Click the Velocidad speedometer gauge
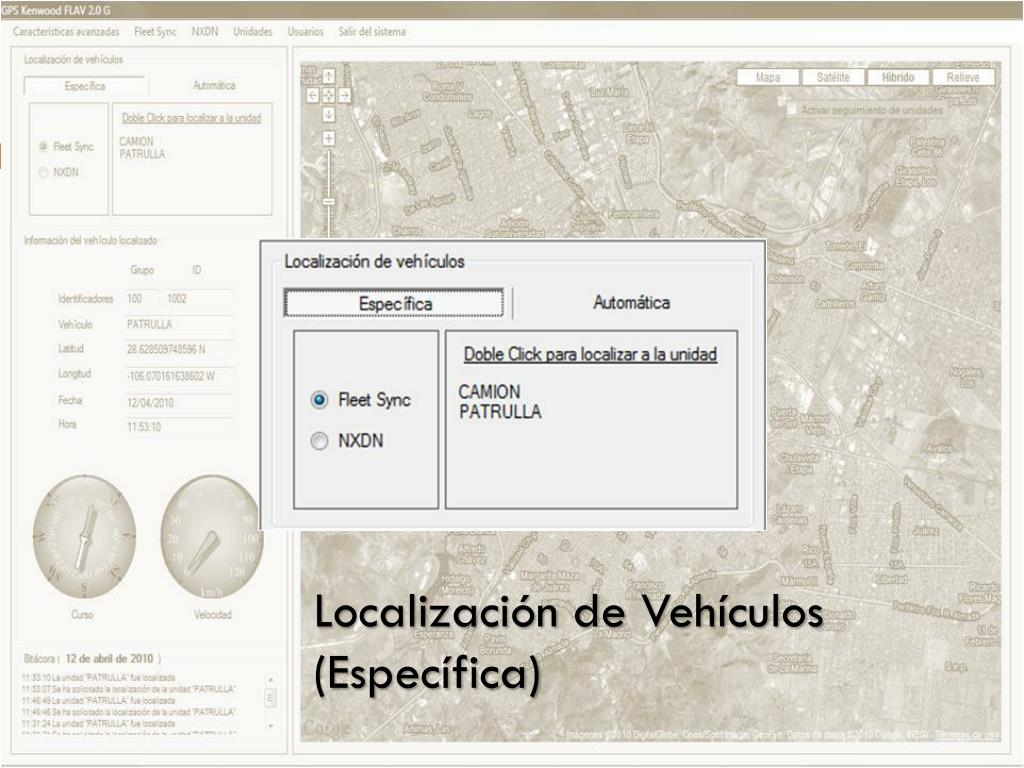Image resolution: width=1024 pixels, height=768 pixels. tap(212, 536)
